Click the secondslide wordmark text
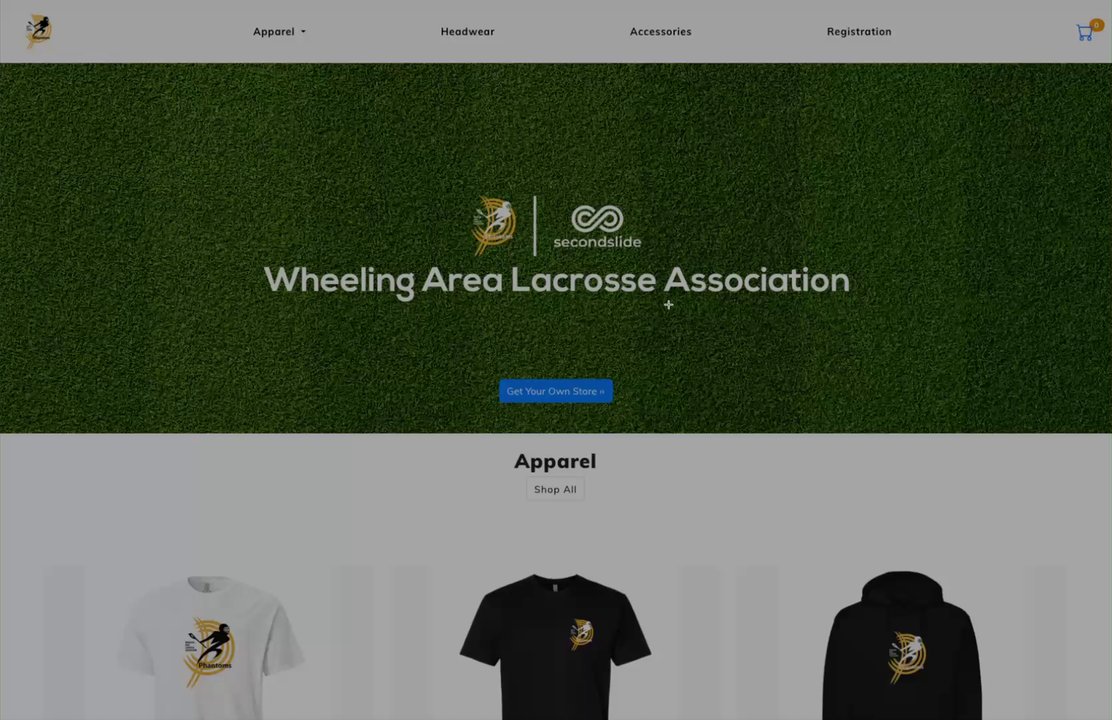The image size is (1112, 720). [x=597, y=242]
